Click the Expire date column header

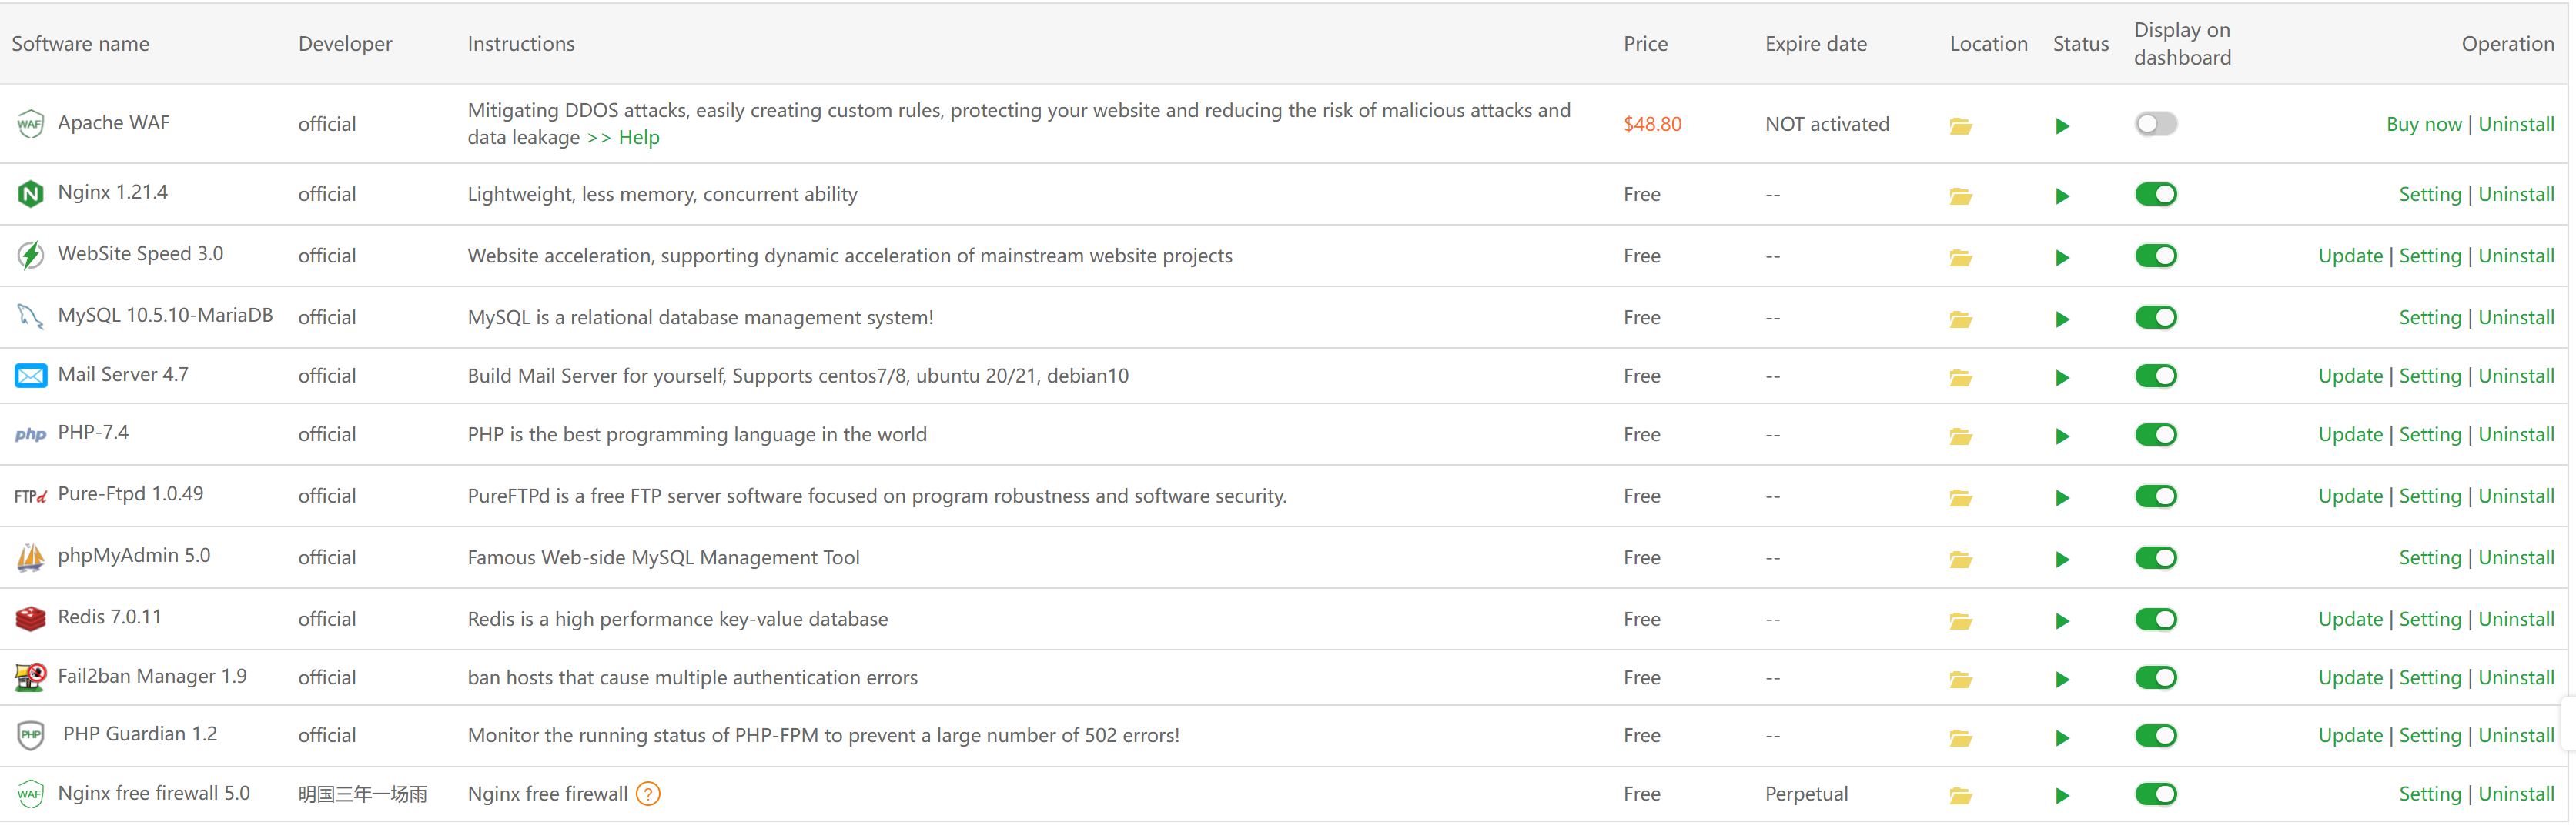point(1815,44)
